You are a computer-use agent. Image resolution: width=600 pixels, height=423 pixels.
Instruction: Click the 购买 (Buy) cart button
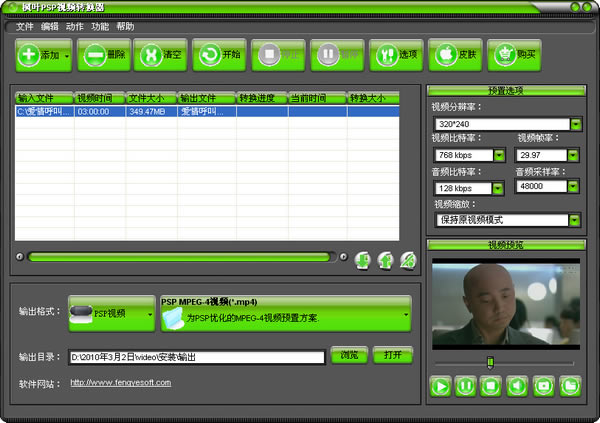point(514,56)
